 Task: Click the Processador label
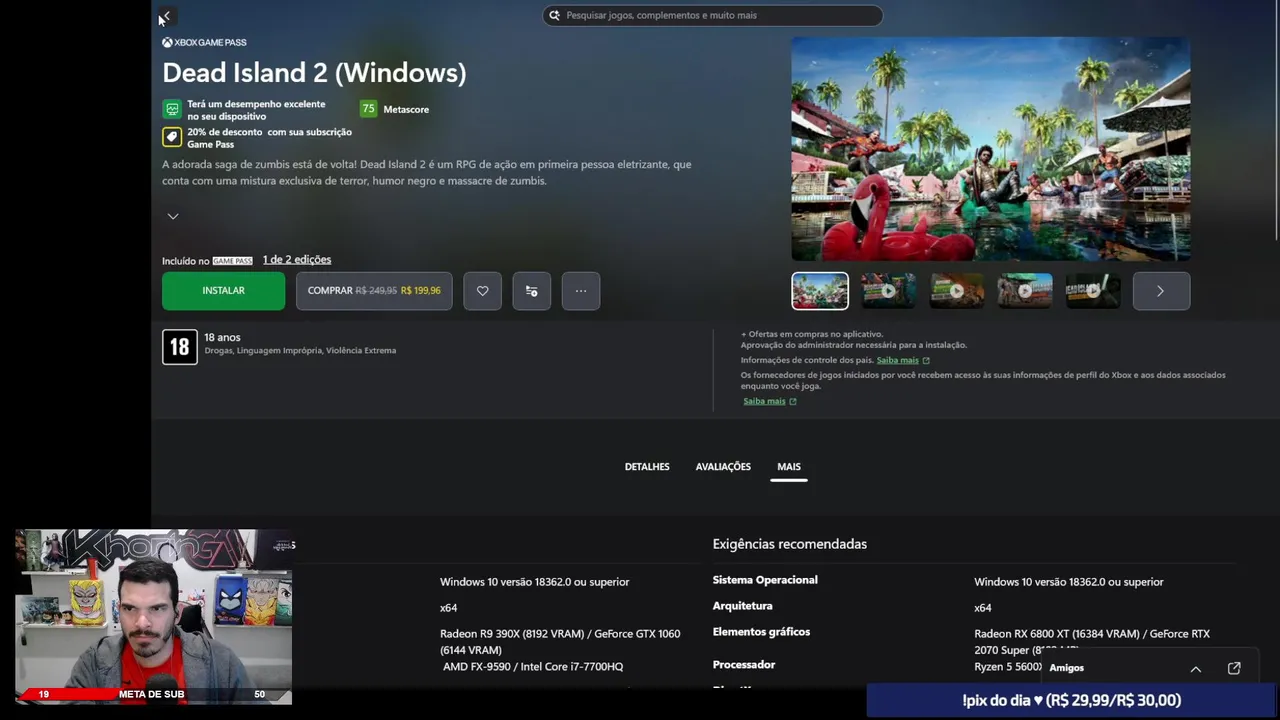click(x=744, y=664)
